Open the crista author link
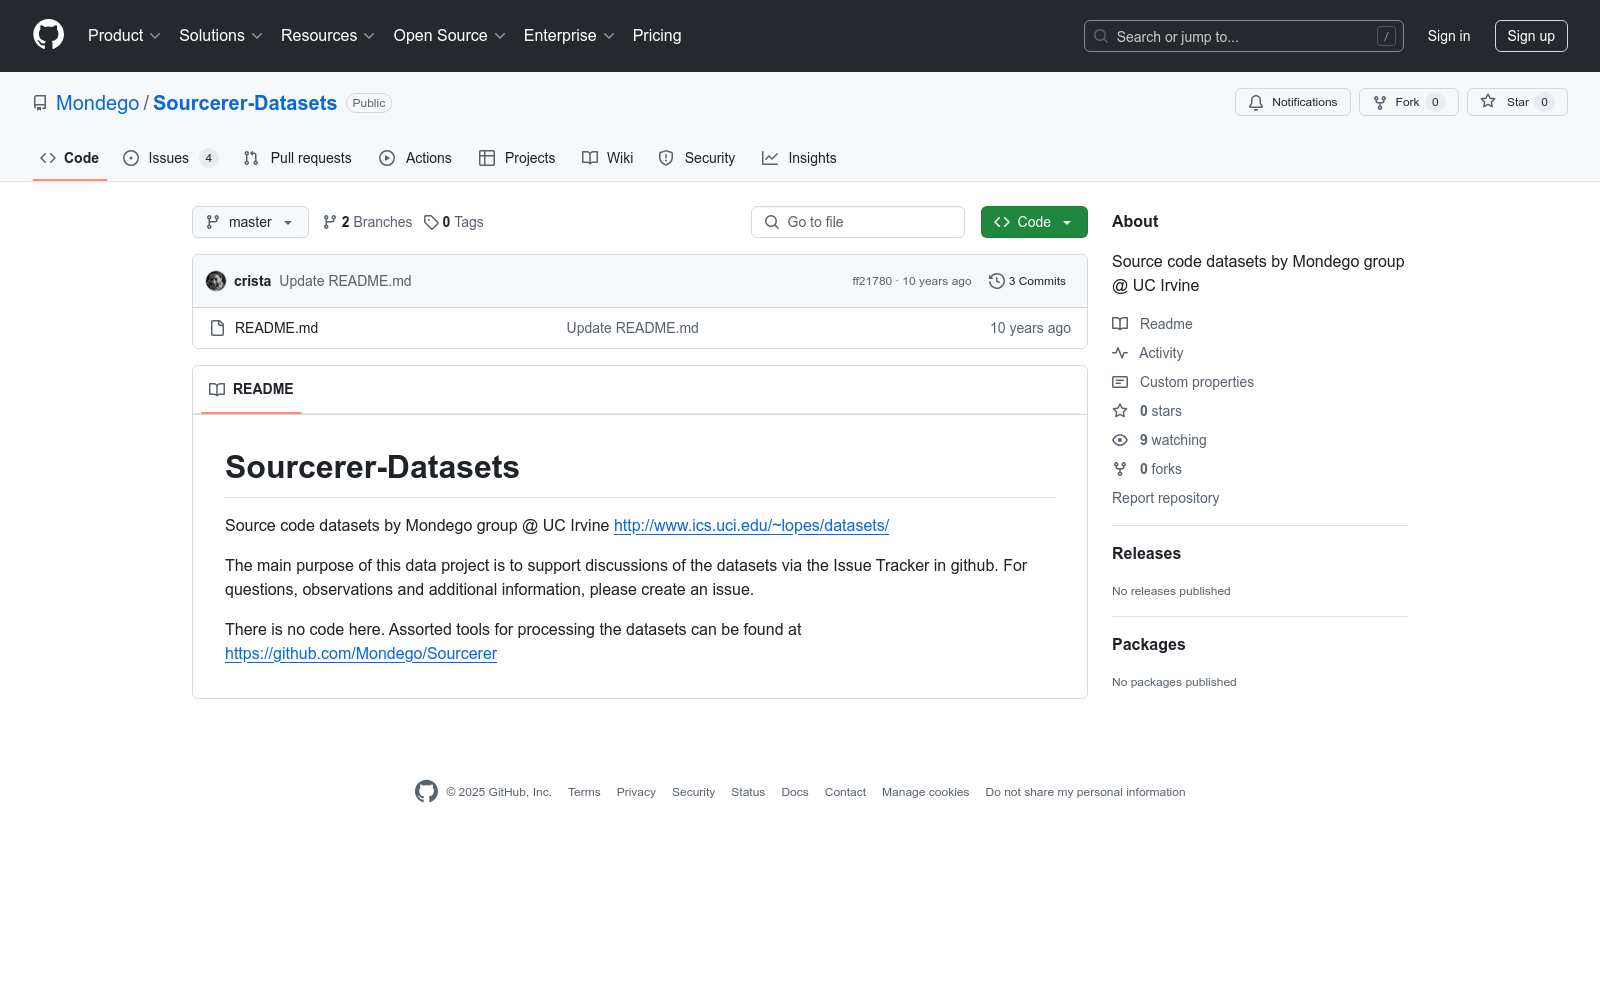The image size is (1600, 1000). [x=252, y=281]
